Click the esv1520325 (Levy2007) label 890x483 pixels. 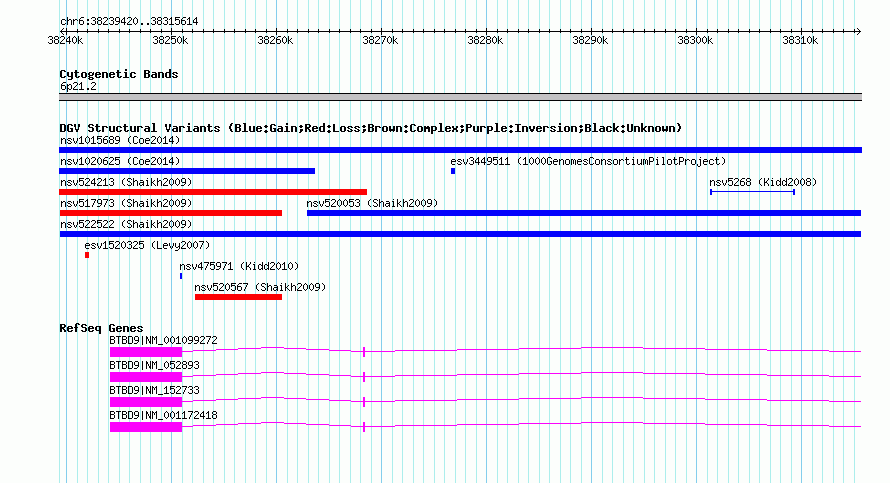pyautogui.click(x=147, y=245)
